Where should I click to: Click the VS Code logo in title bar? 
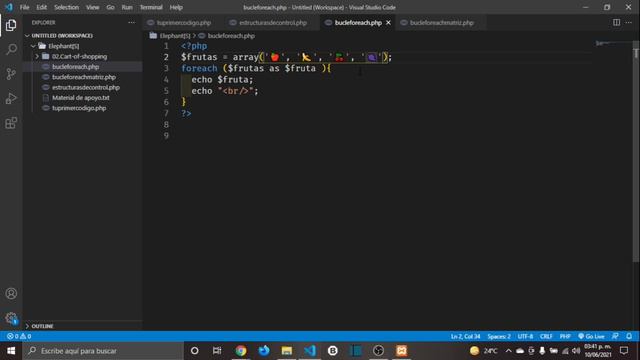pyautogui.click(x=9, y=7)
